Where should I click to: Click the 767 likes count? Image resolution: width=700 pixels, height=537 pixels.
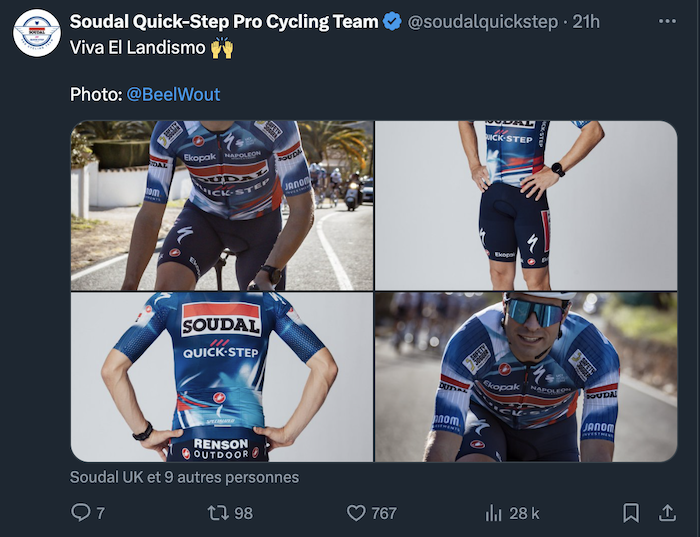coord(384,513)
